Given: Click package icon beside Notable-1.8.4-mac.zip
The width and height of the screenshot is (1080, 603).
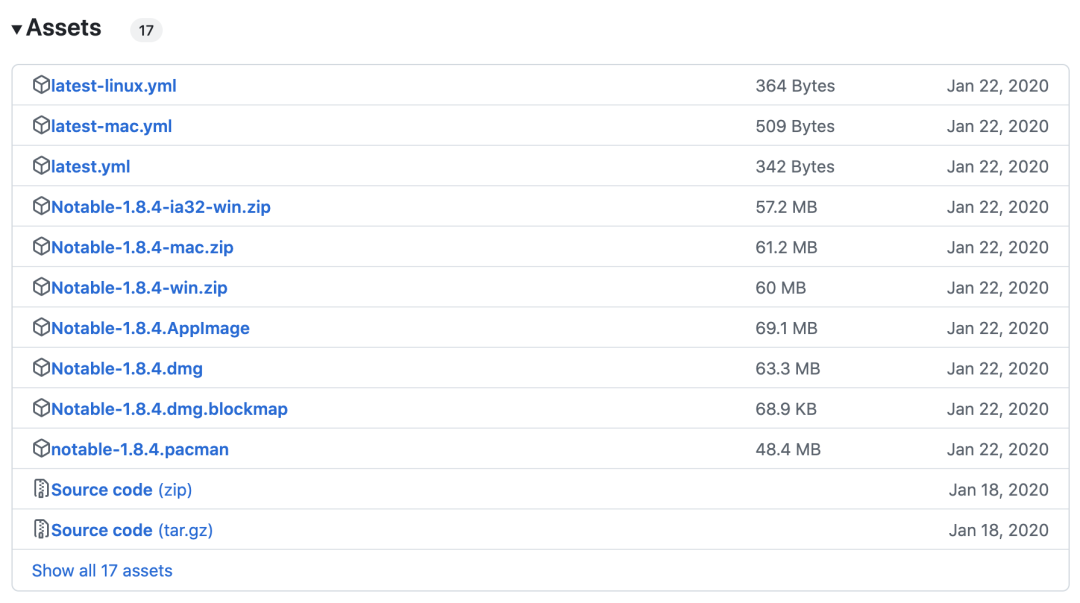Looking at the screenshot, I should click(x=41, y=247).
